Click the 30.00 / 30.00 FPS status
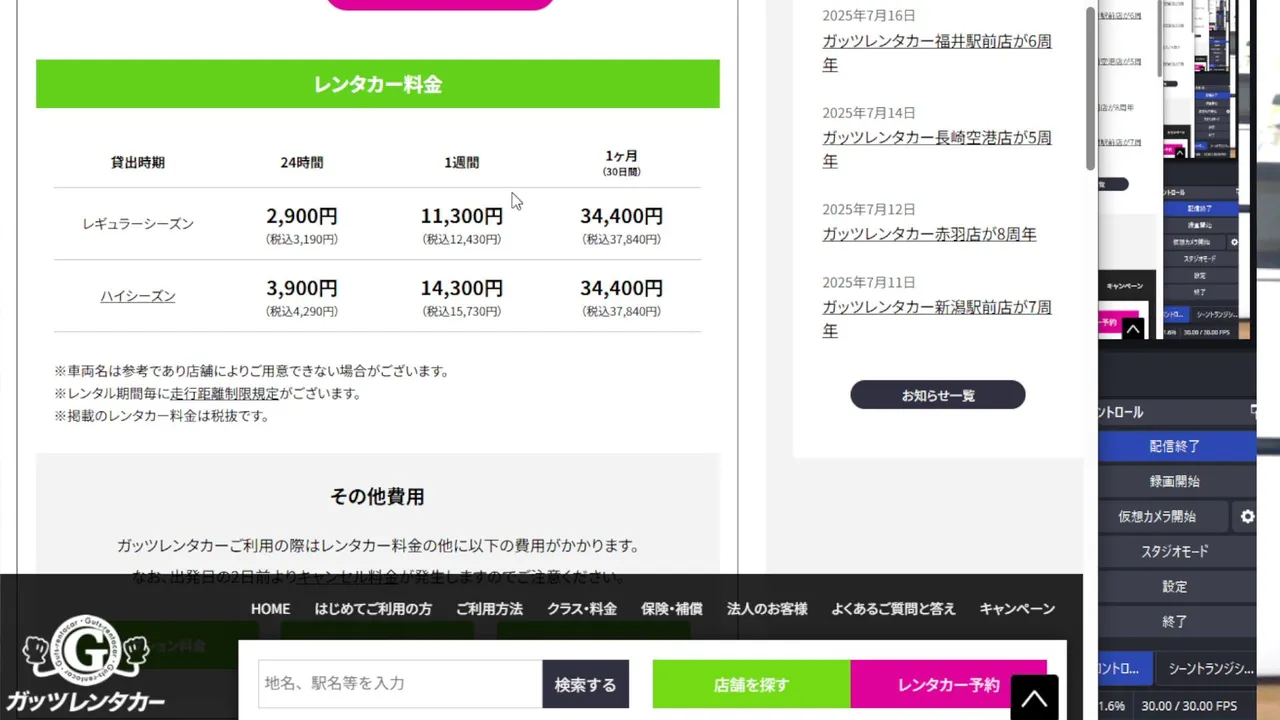1280x720 pixels. click(1189, 706)
